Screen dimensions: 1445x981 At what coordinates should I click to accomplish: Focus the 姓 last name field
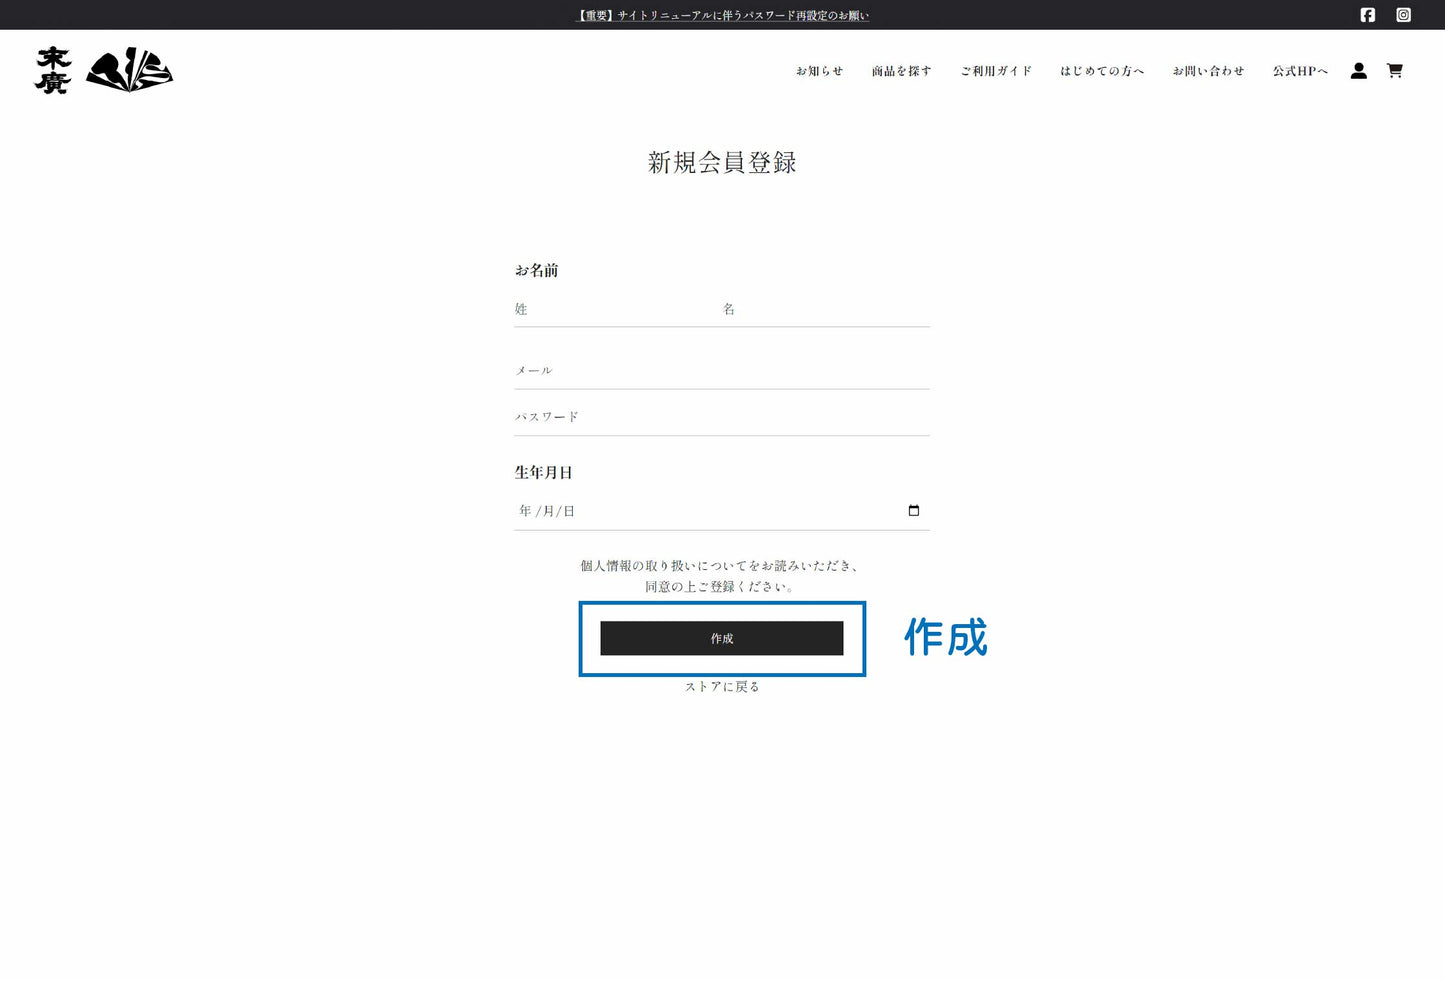click(x=612, y=310)
